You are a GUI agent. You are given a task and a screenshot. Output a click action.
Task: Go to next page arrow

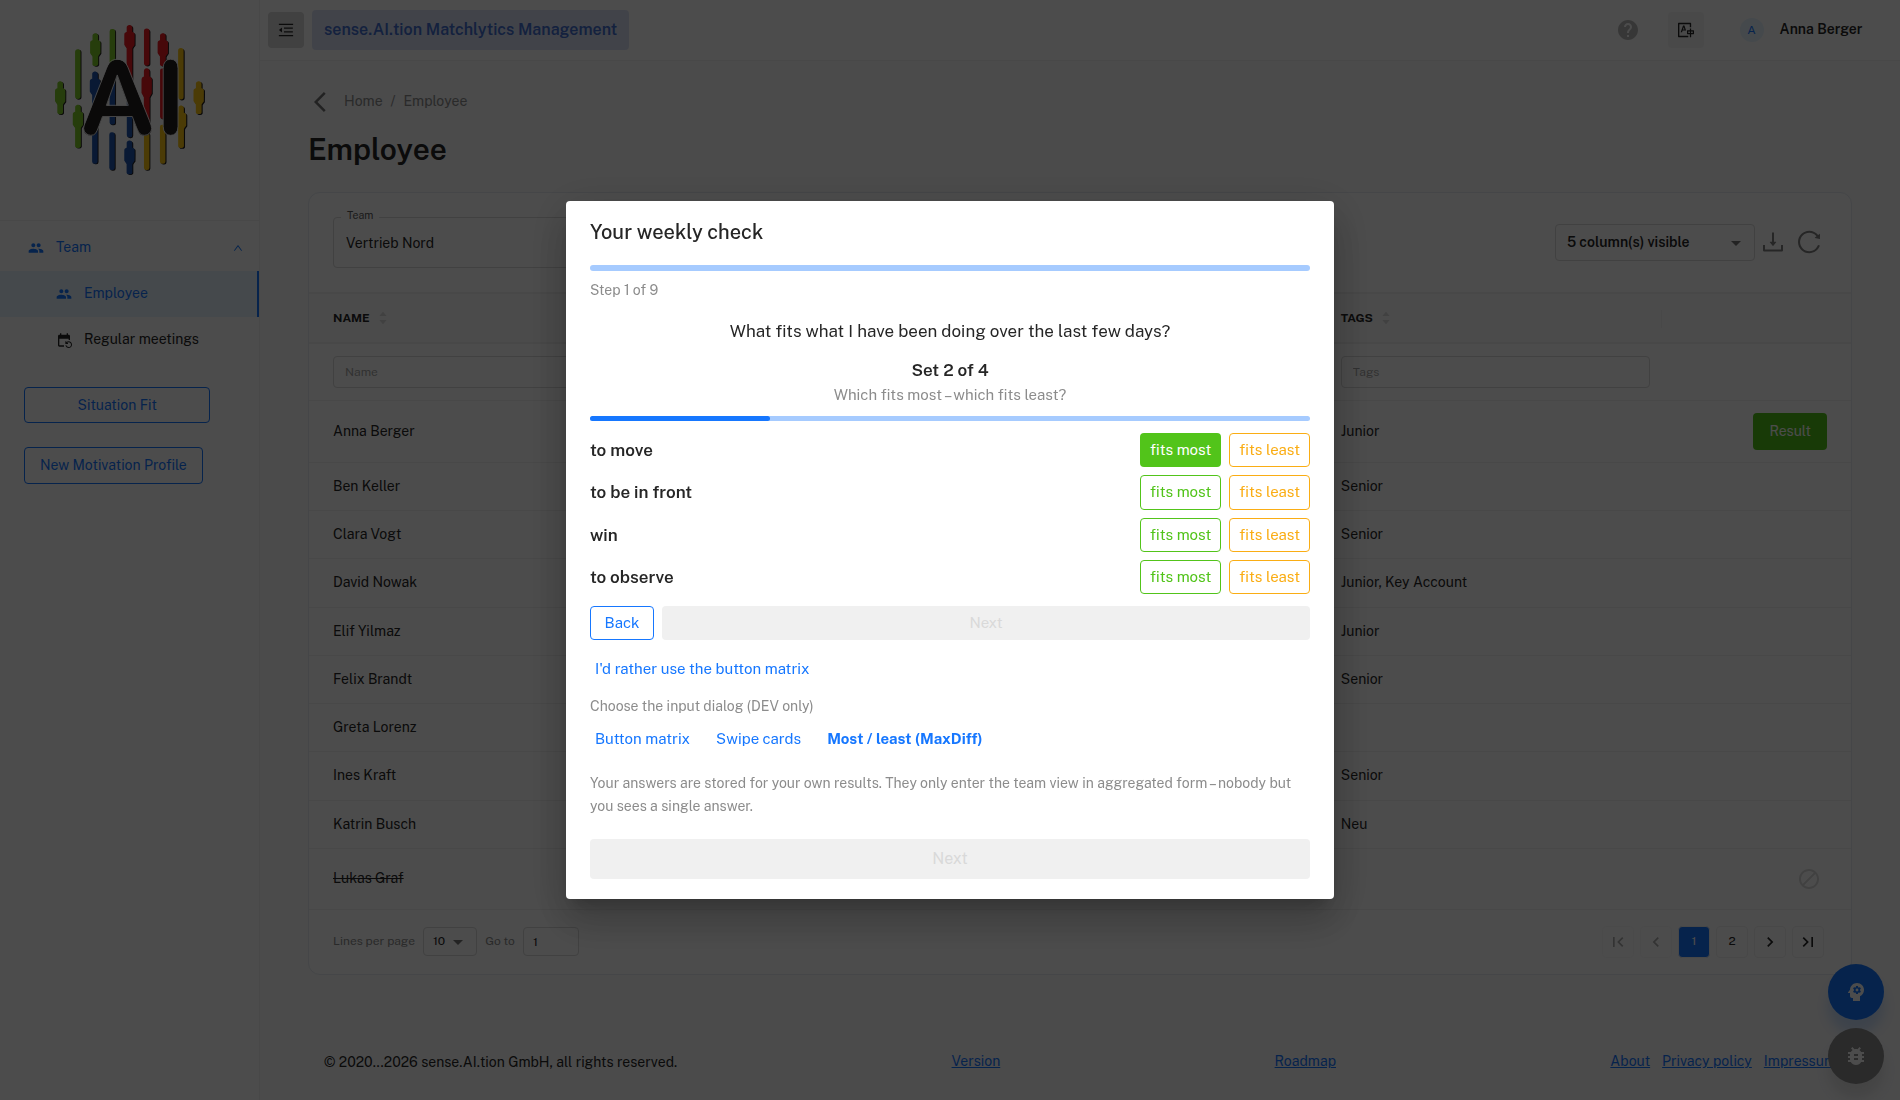[x=1770, y=942]
